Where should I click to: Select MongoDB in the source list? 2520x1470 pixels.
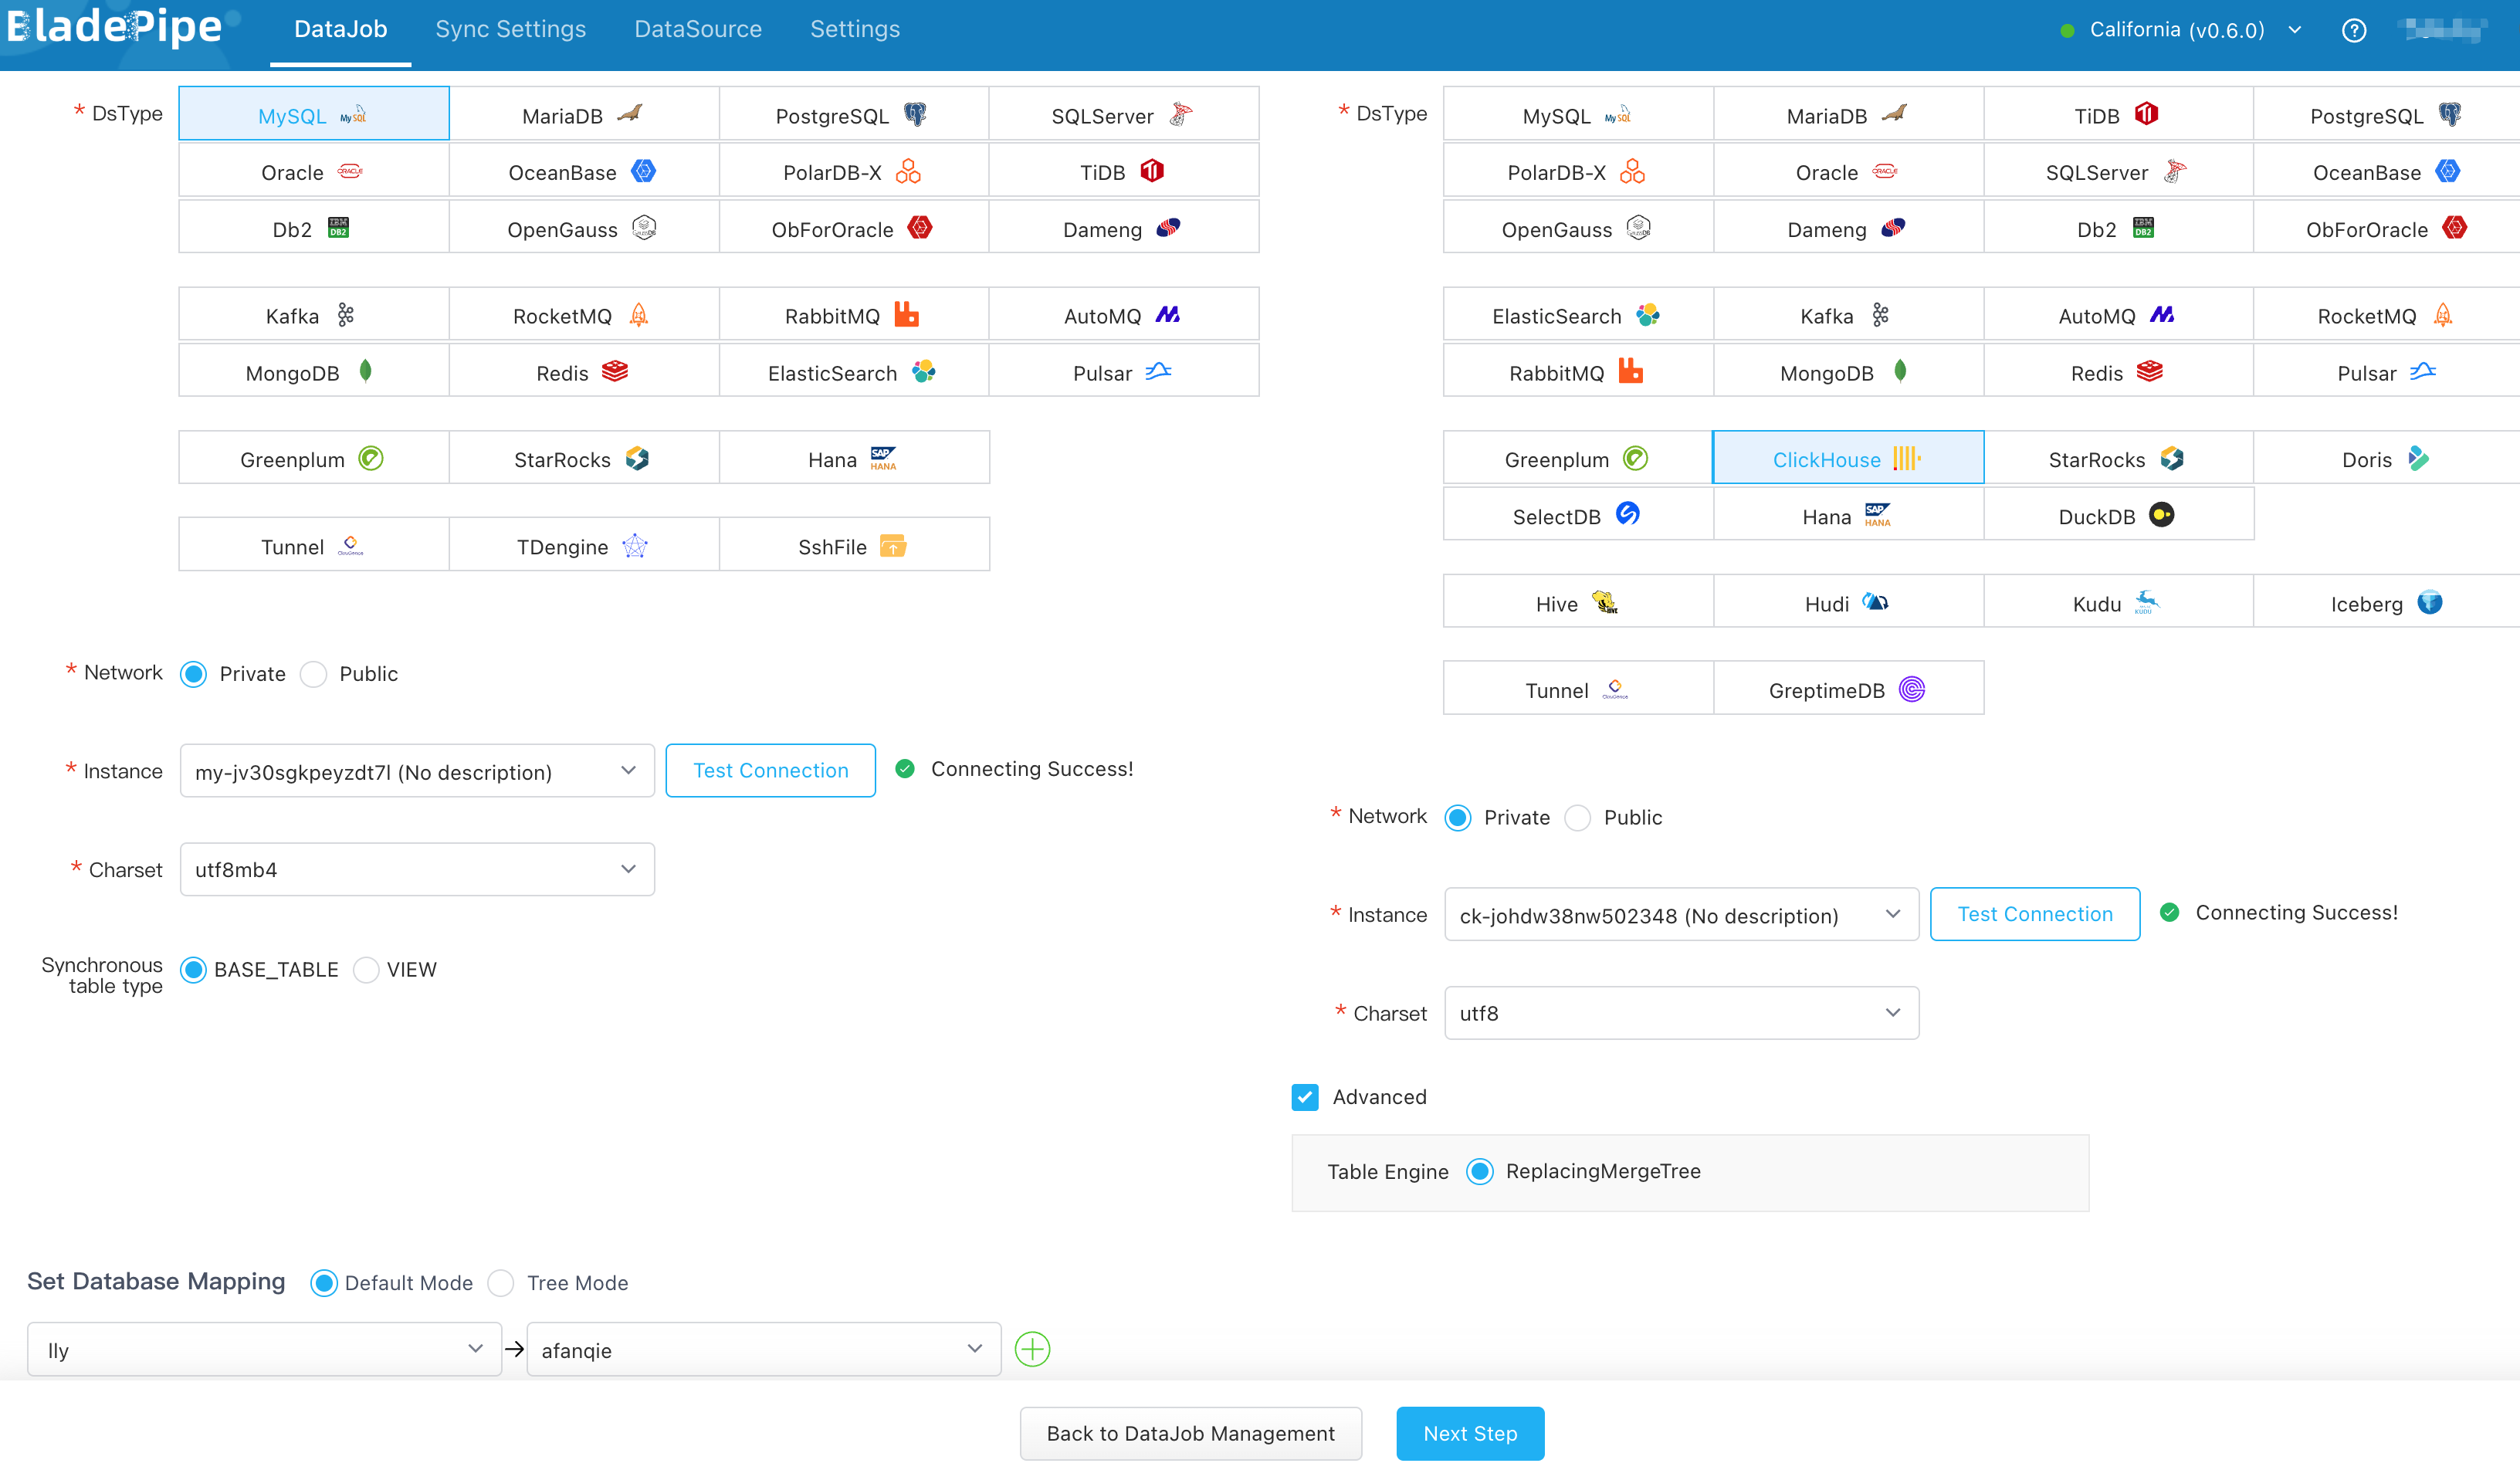click(x=313, y=371)
